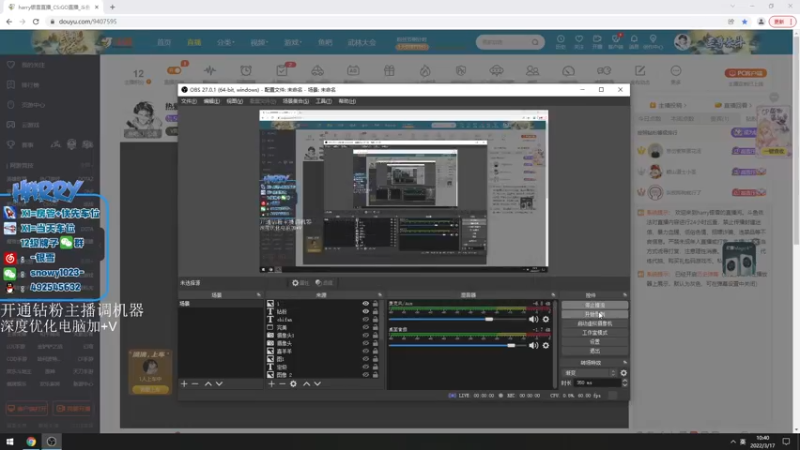Viewport: 800px width, 450px height.
Task: Adjust the 麦克风/Aux volume slider
Action: pyautogui.click(x=457, y=319)
